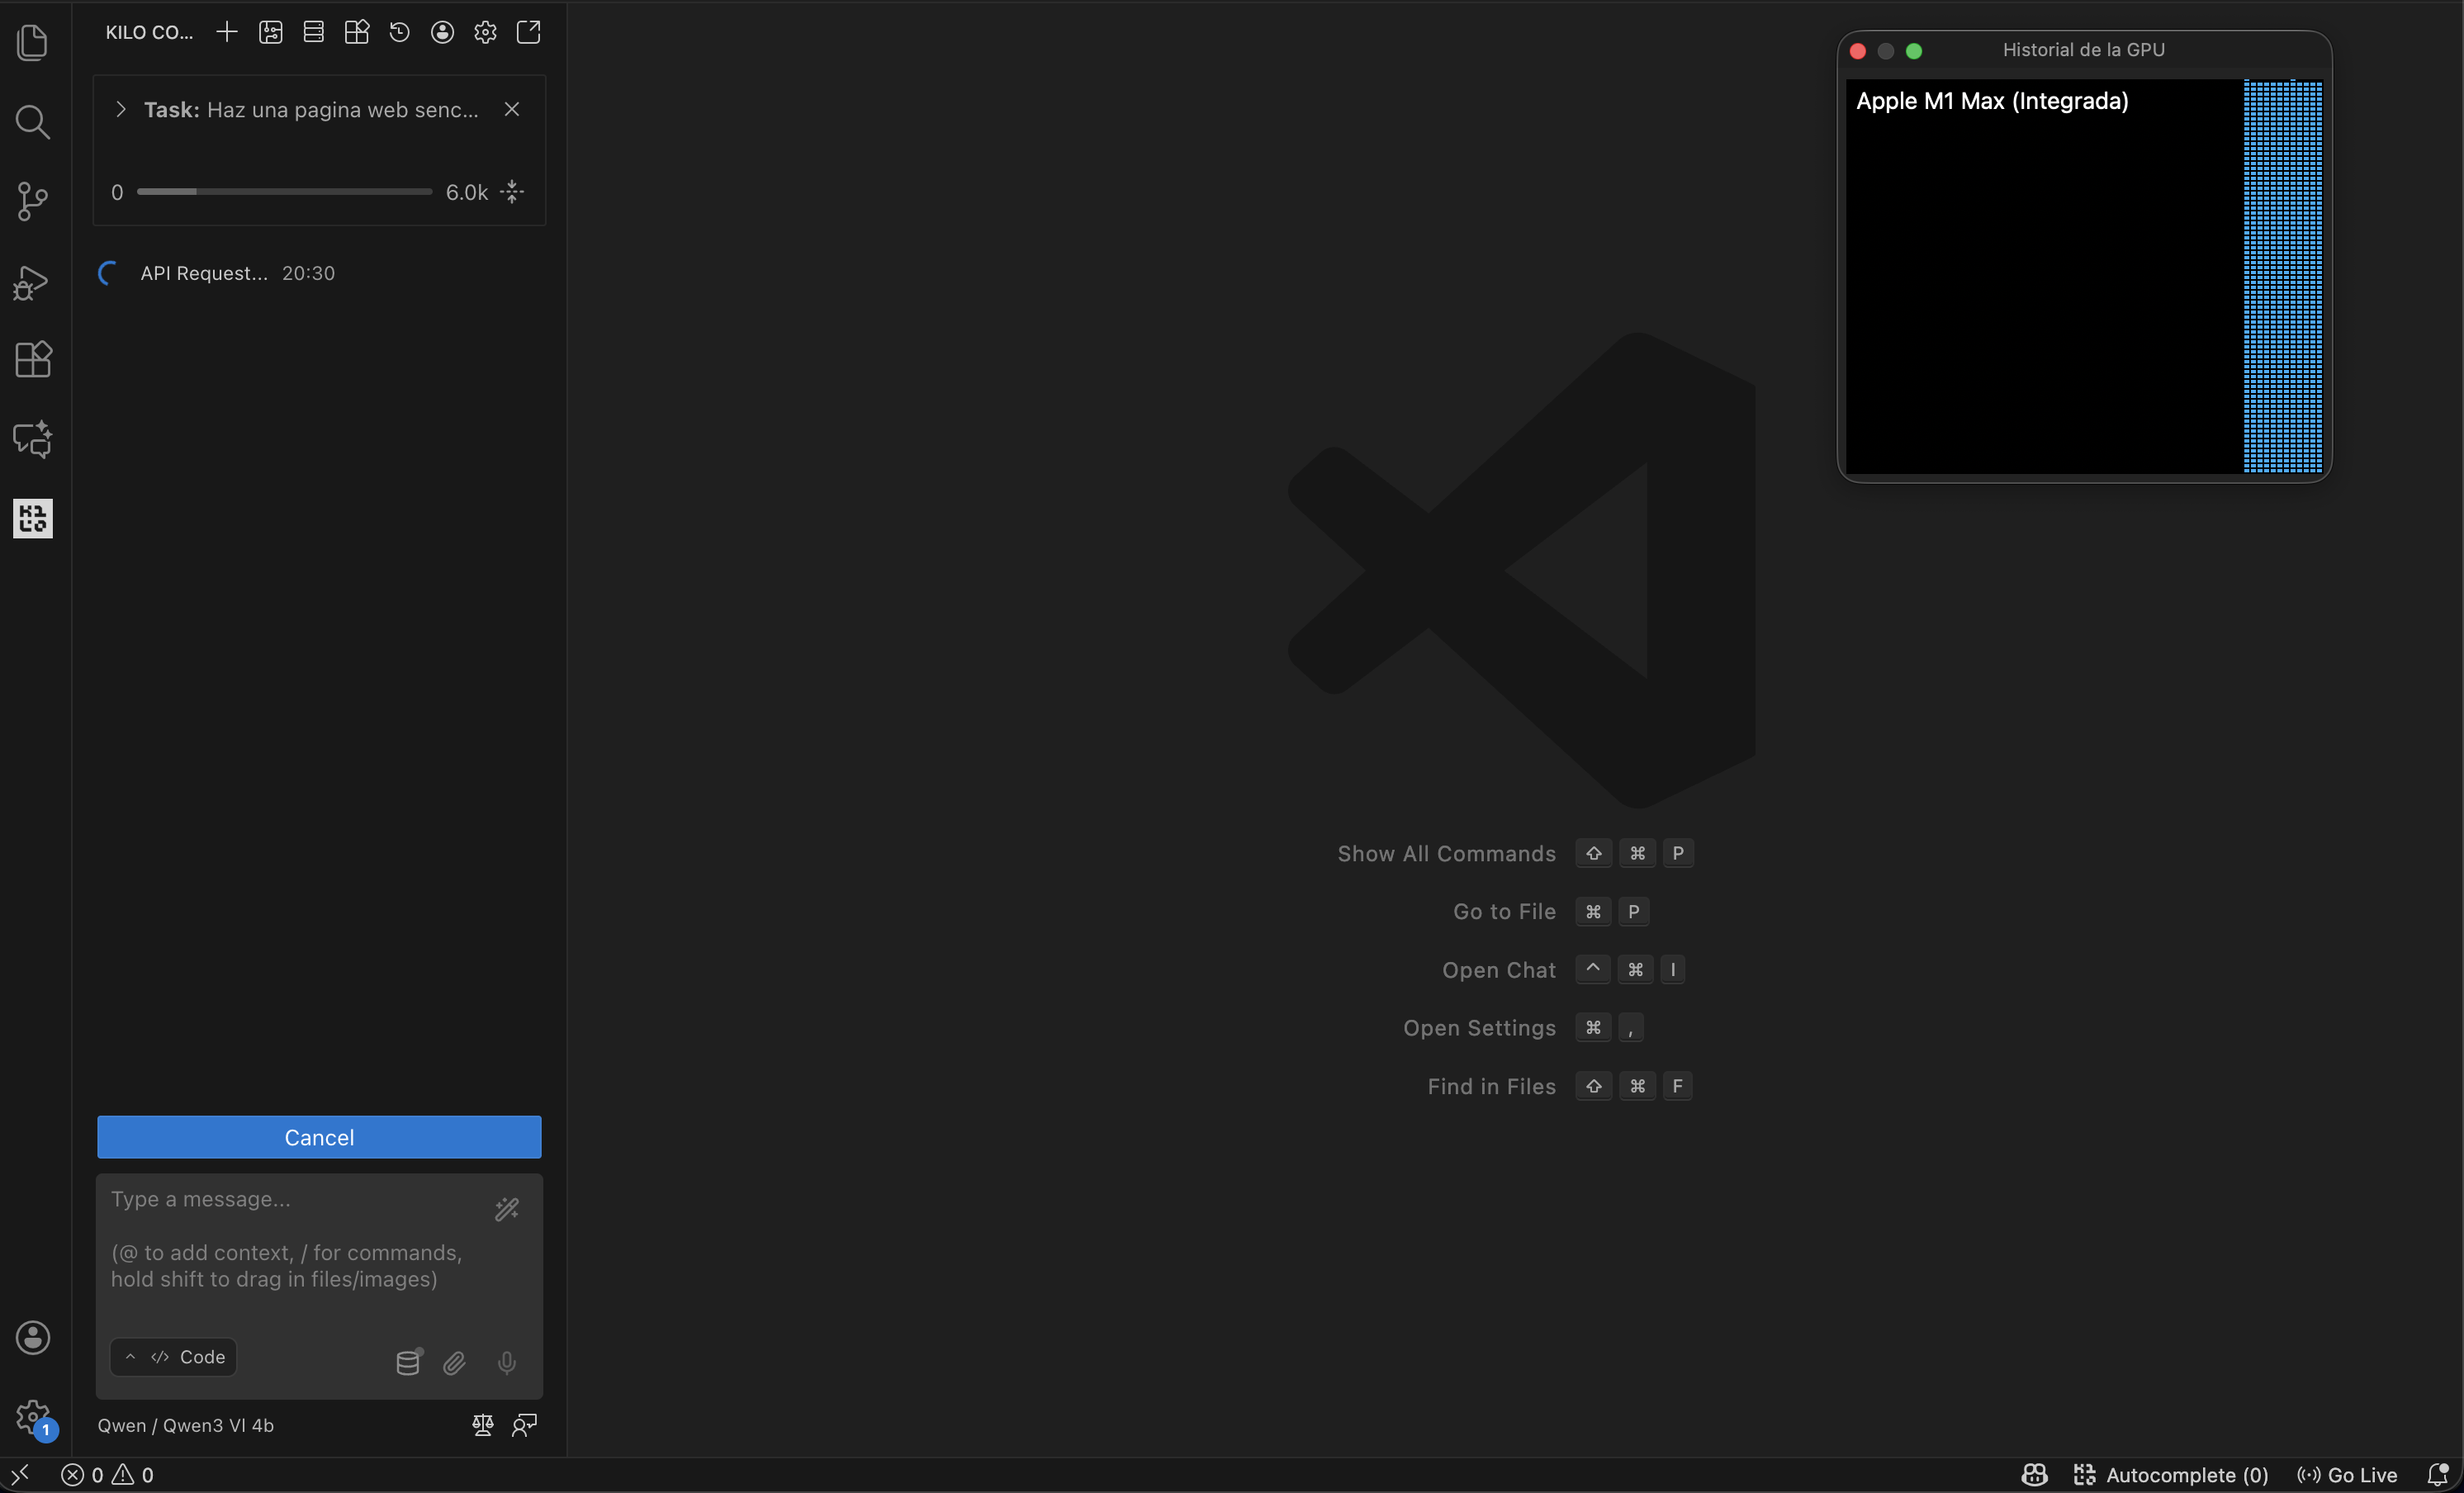Viewport: 2464px width, 1493px height.
Task: View your account profile icon
Action: [443, 32]
